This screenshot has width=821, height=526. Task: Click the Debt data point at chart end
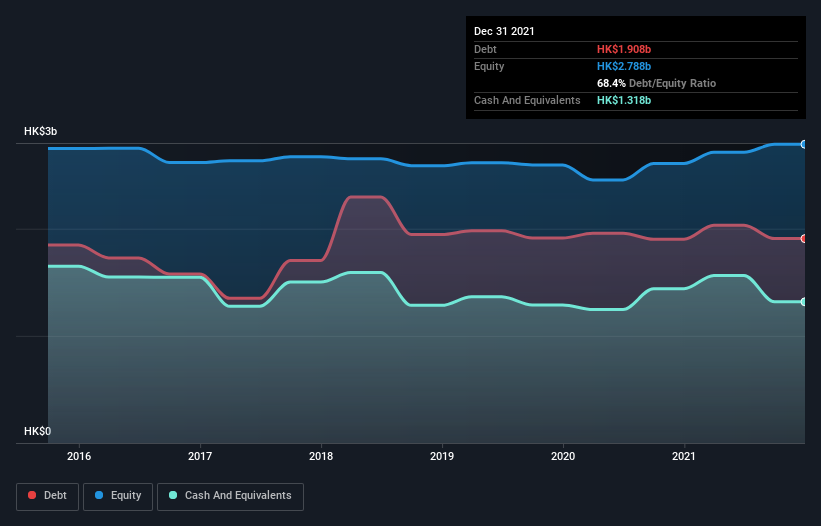804,239
